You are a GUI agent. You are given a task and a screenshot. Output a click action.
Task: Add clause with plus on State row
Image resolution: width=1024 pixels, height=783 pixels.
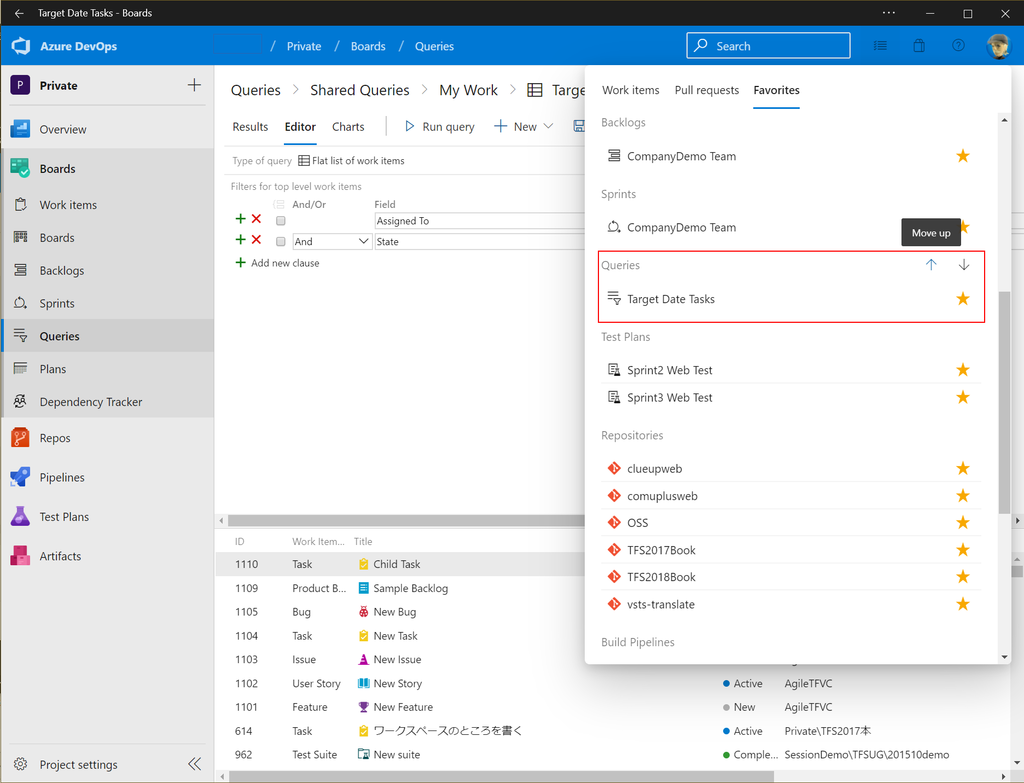pos(240,240)
